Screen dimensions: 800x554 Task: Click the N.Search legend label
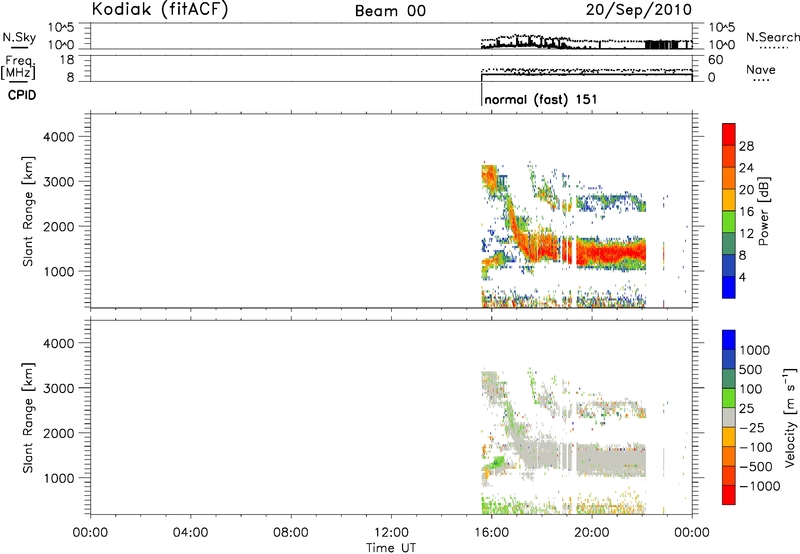click(x=772, y=36)
